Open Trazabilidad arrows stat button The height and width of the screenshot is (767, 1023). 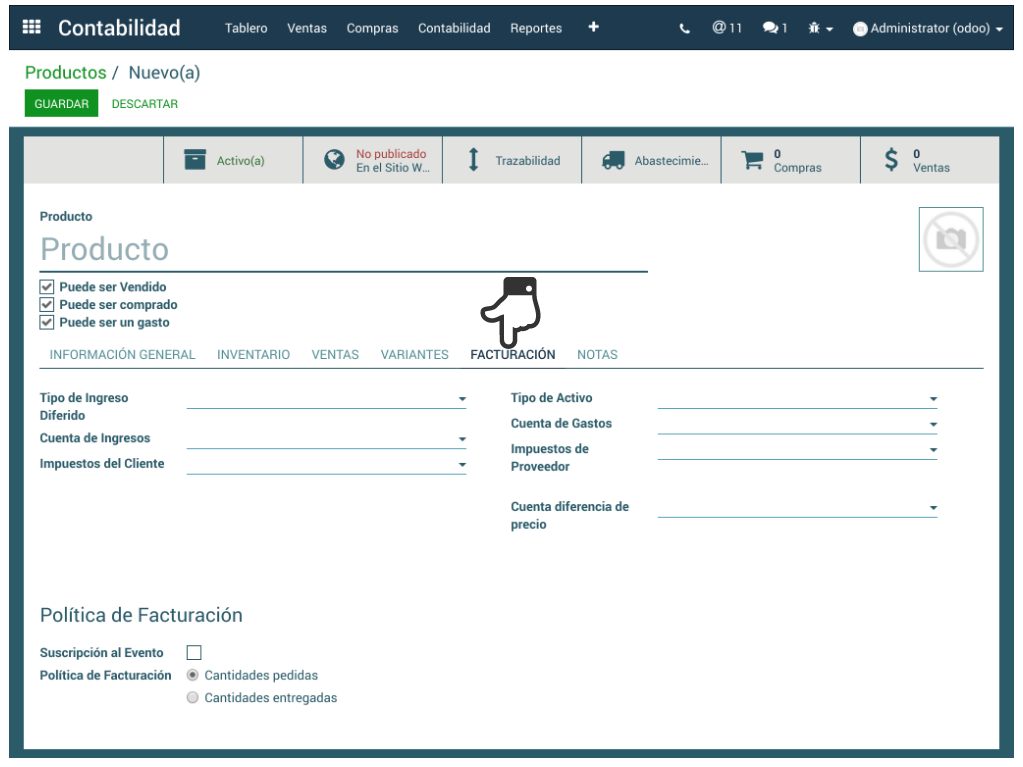(x=511, y=160)
